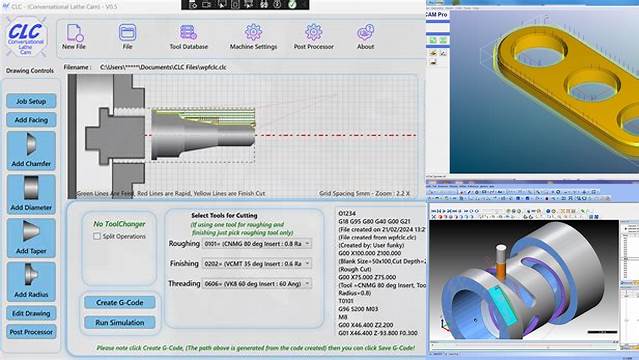The height and width of the screenshot is (360, 639).
Task: Expand the Finishing tool dropdown
Action: 257,263
